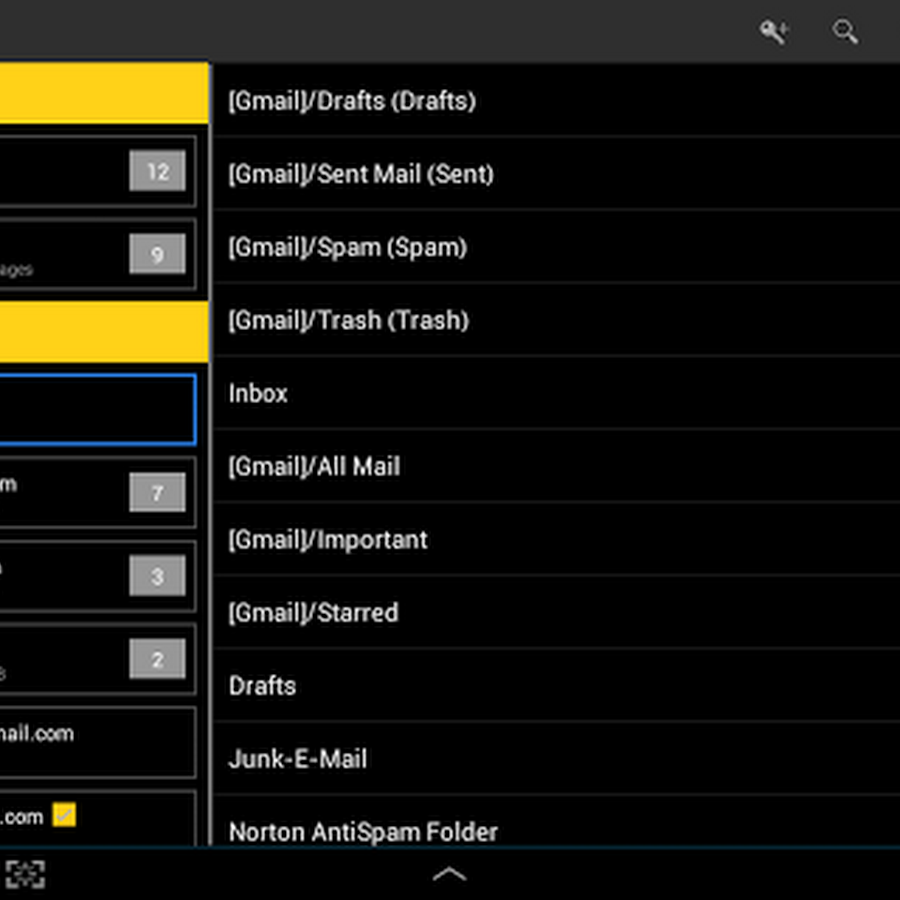Open the [Gmail]/Drafts (Drafts) folder

point(556,100)
